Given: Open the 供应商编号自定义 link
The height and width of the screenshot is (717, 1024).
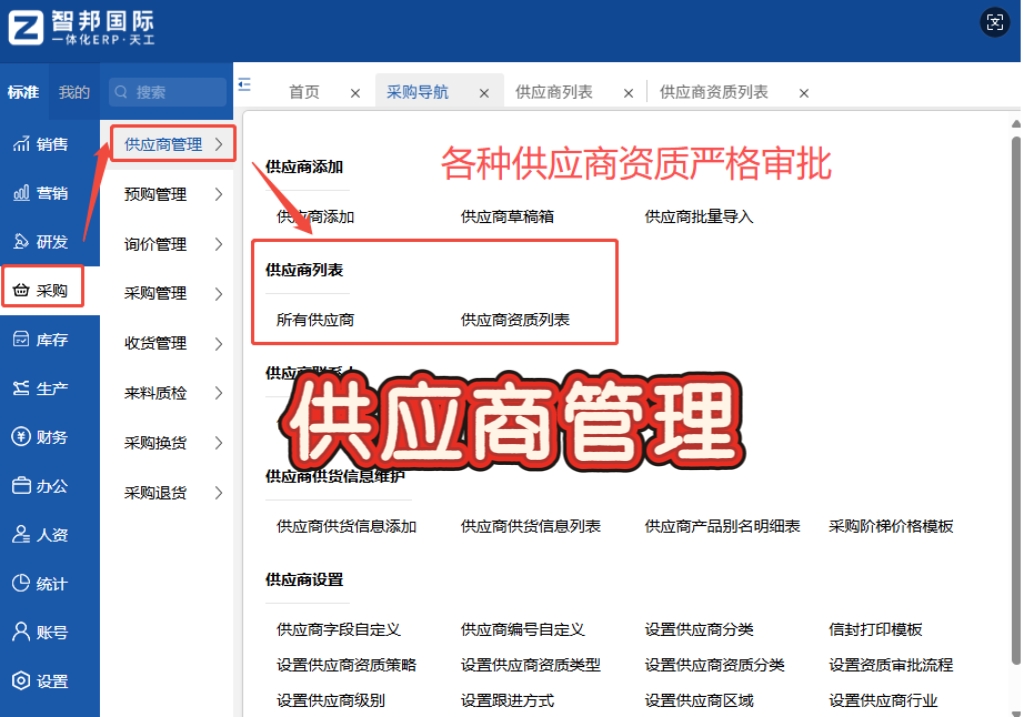Looking at the screenshot, I should (522, 629).
